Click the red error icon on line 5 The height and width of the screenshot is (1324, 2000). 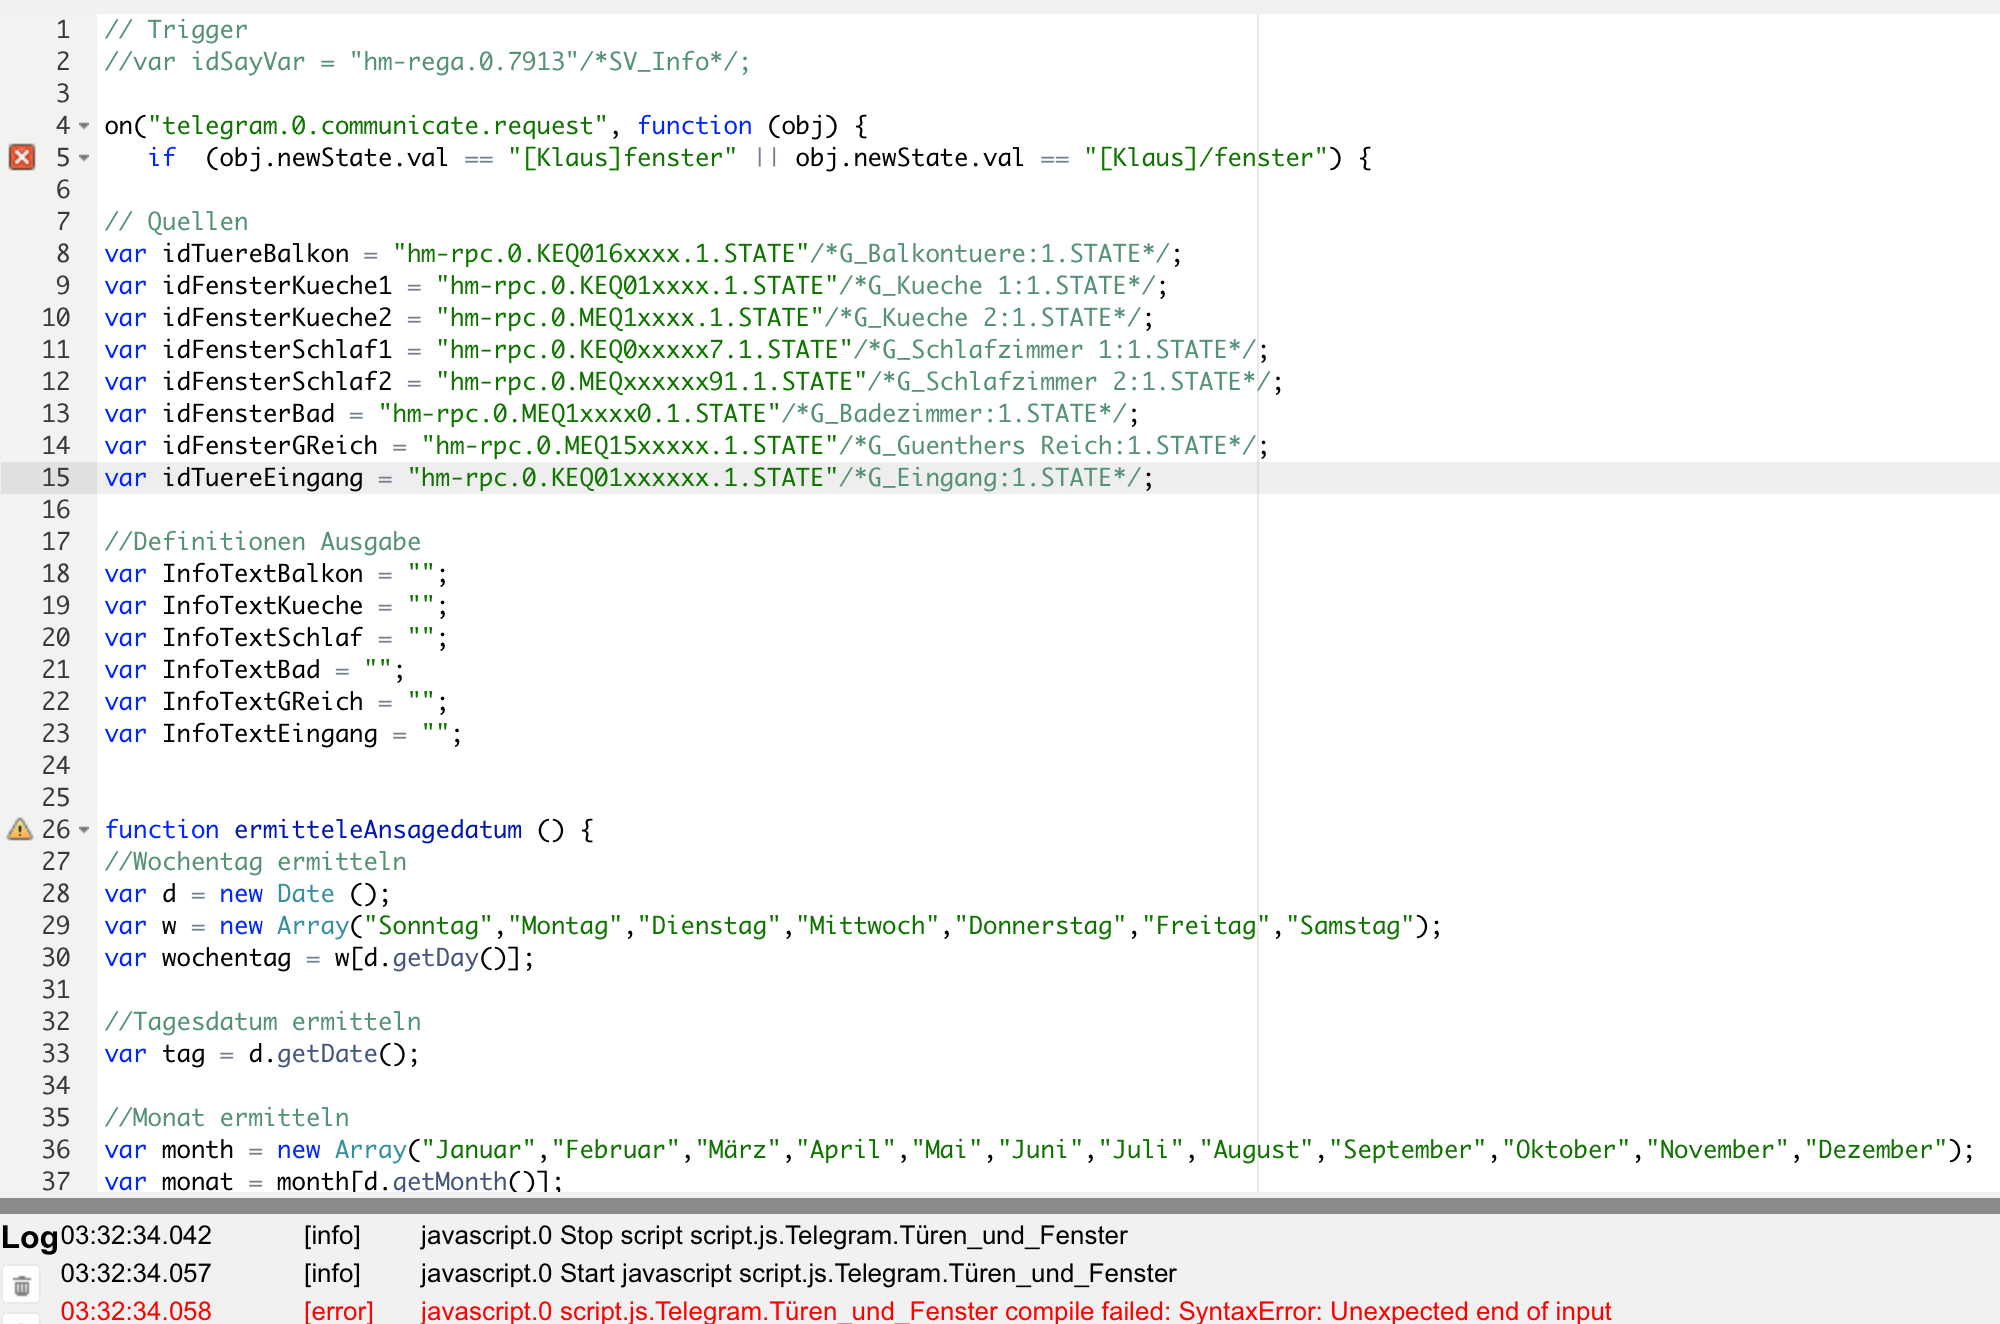point(22,157)
